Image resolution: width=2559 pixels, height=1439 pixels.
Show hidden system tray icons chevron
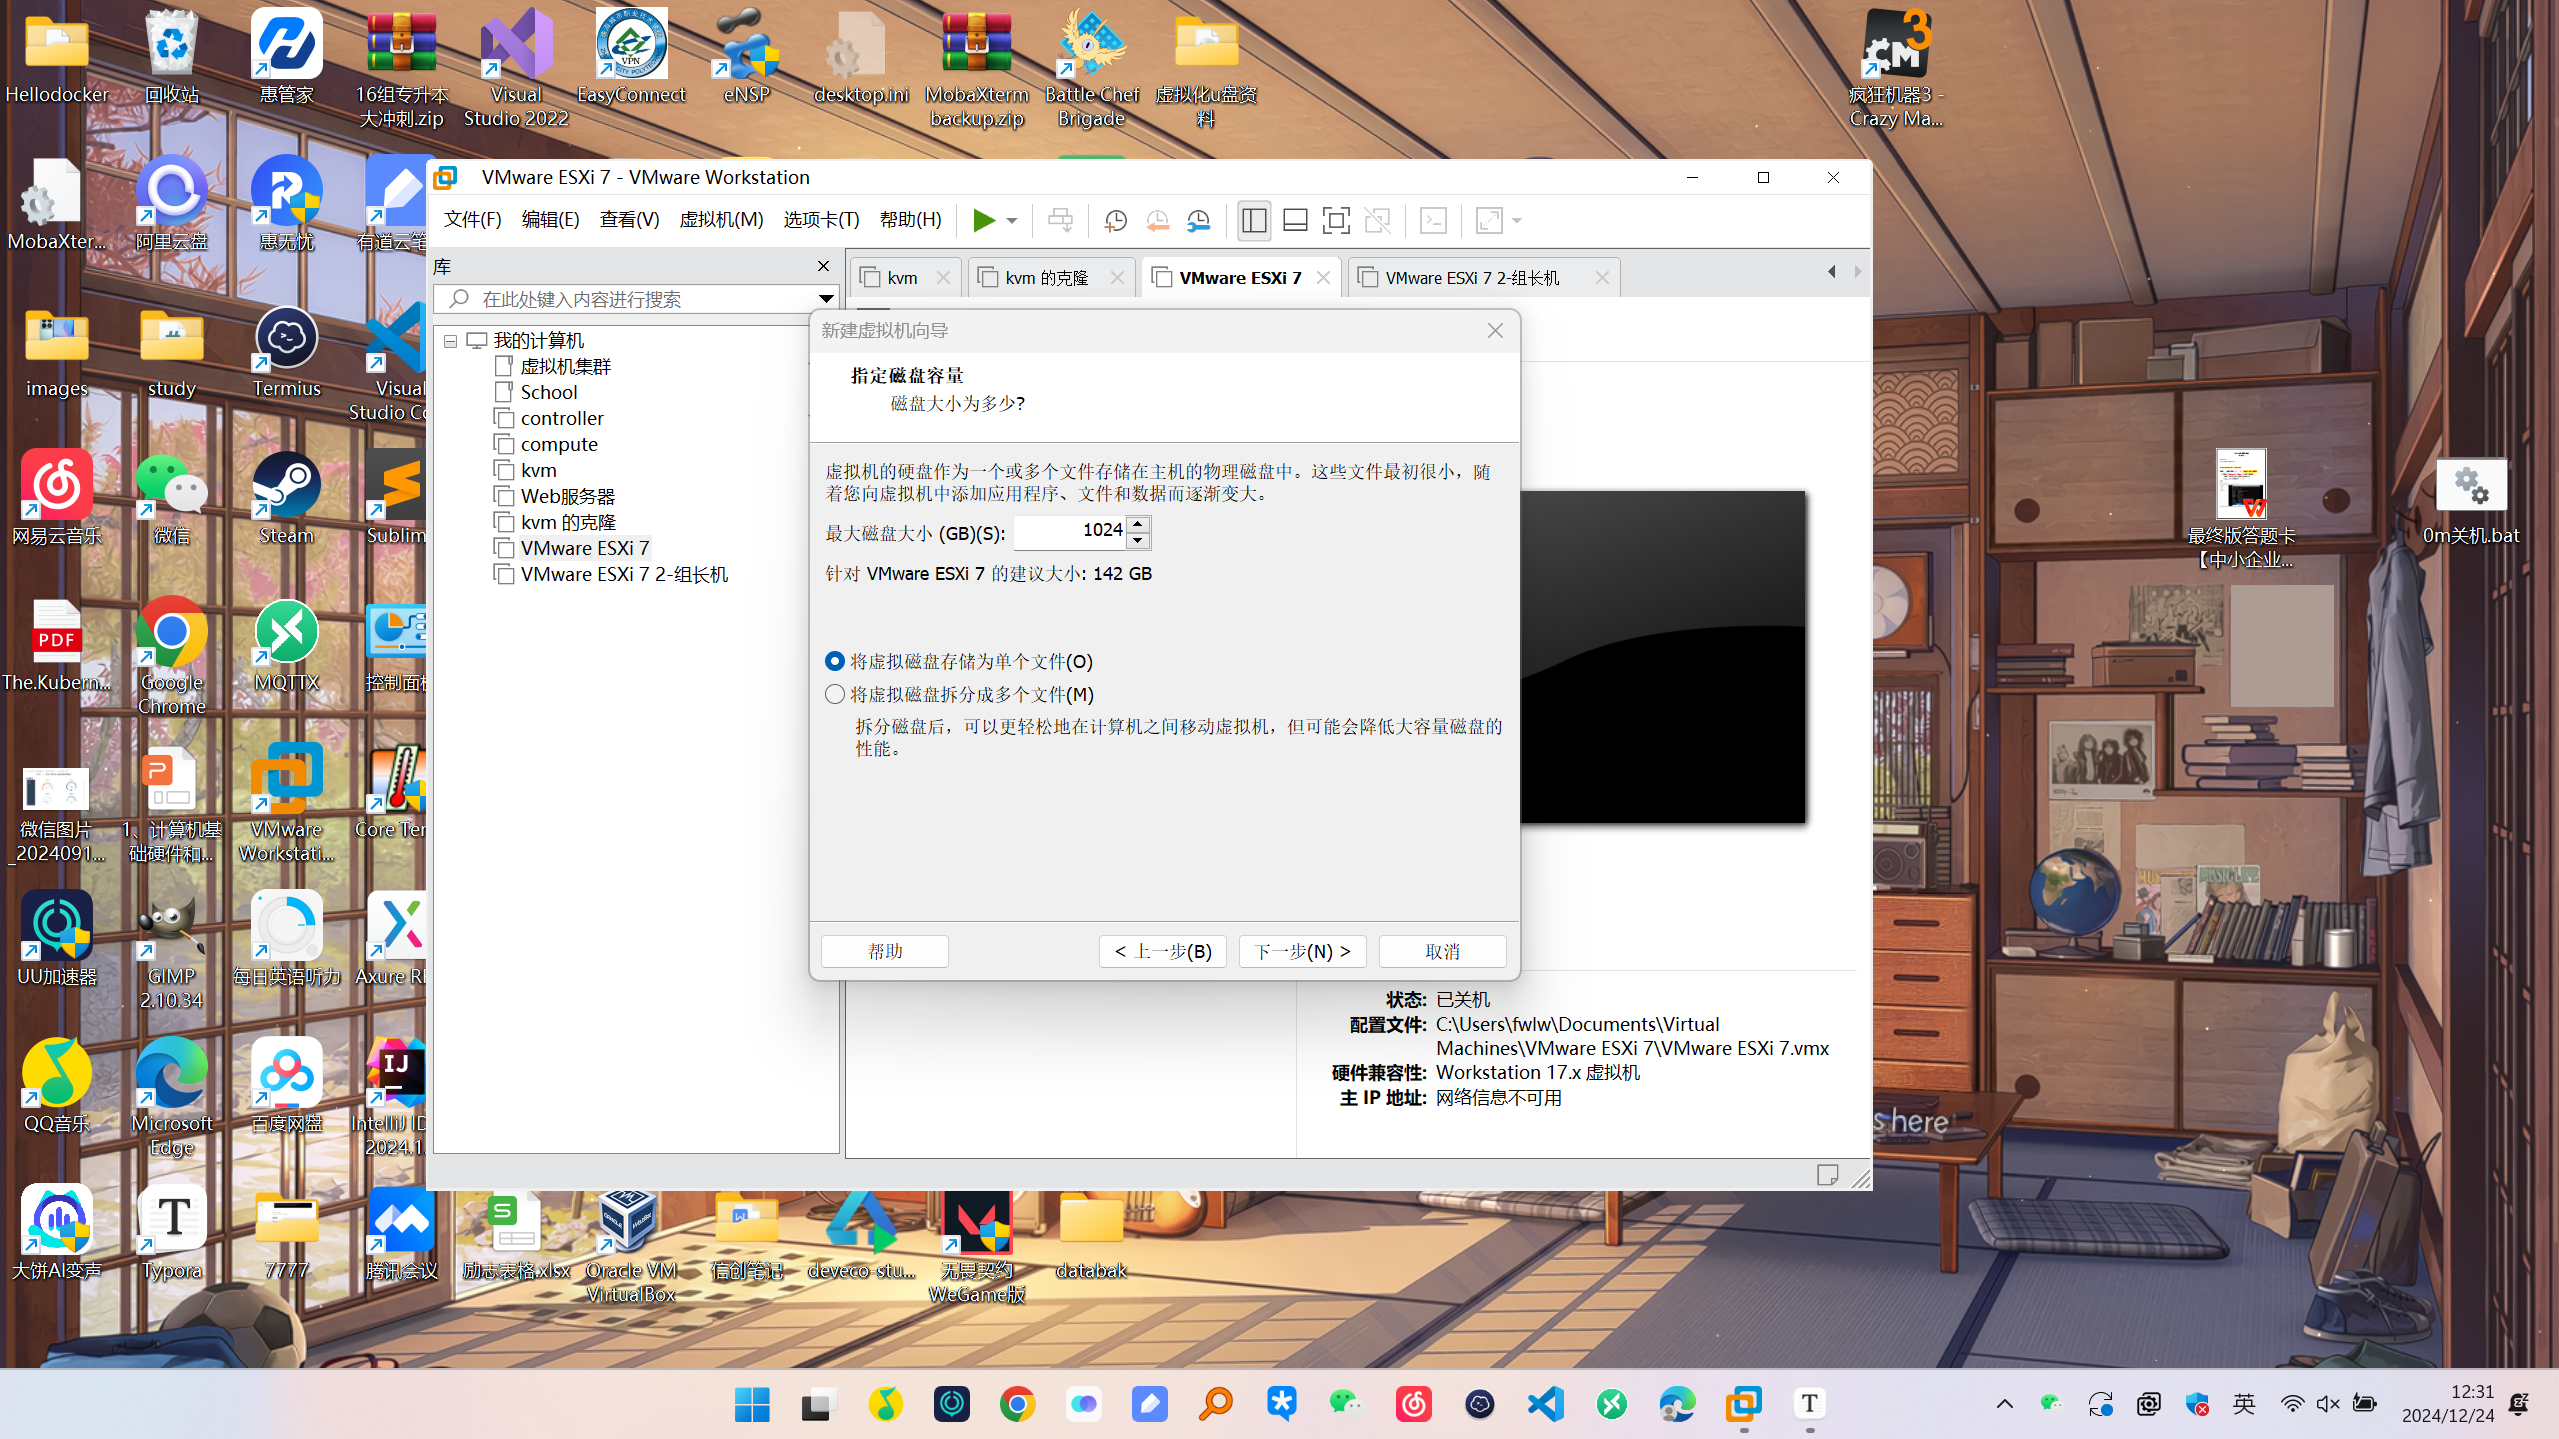(x=2005, y=1404)
